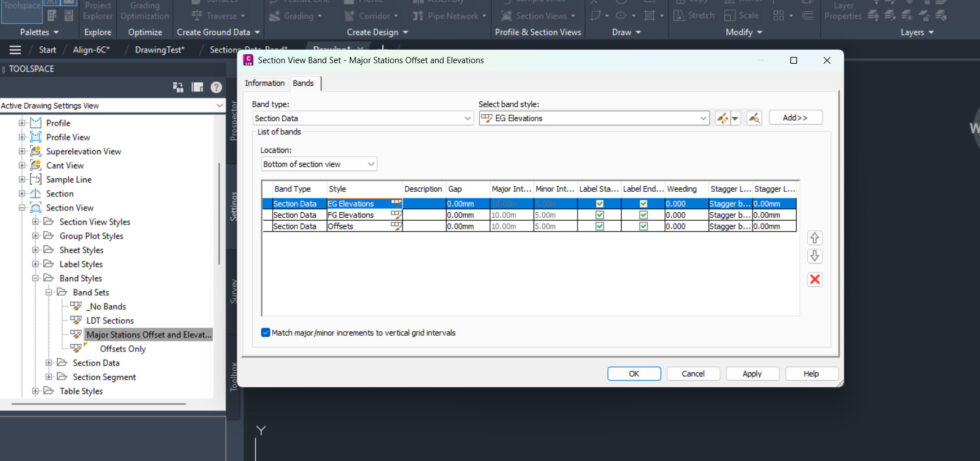
Task: Open the Location dropdown
Action: tap(319, 164)
